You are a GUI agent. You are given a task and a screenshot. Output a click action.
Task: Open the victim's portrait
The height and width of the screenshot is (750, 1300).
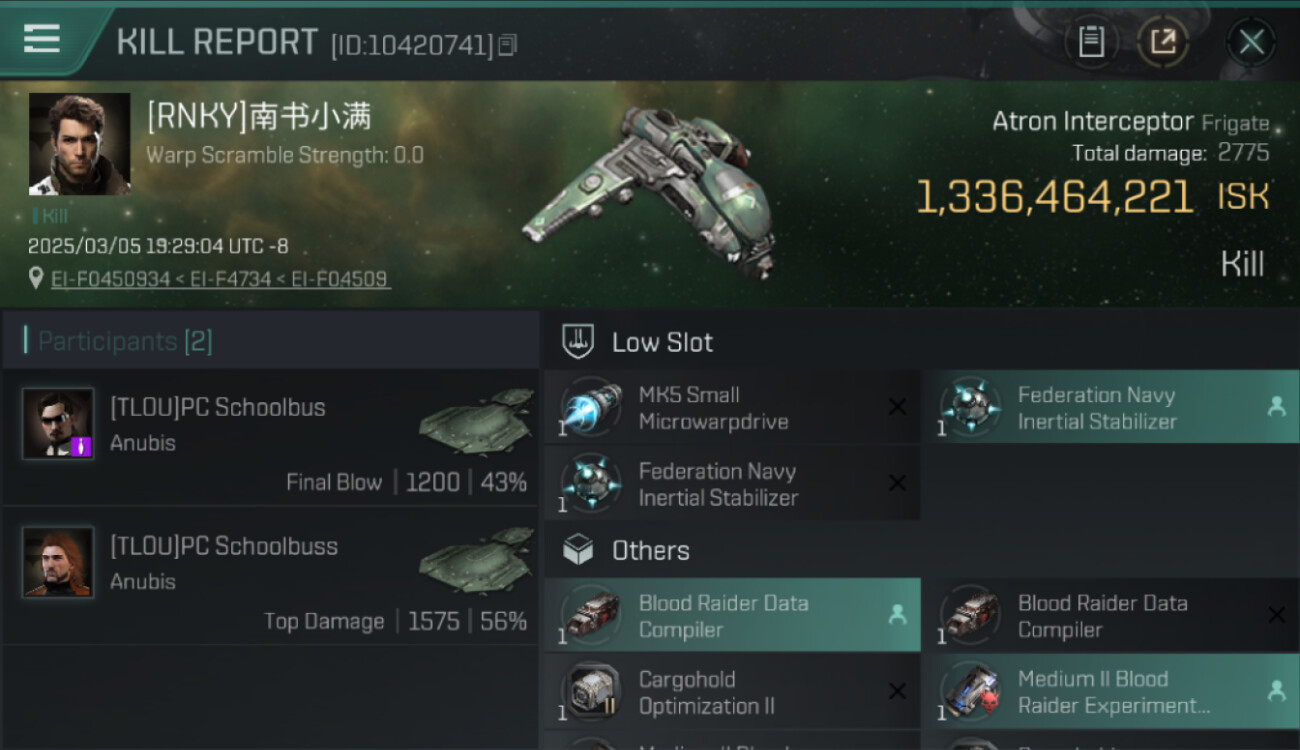[79, 144]
